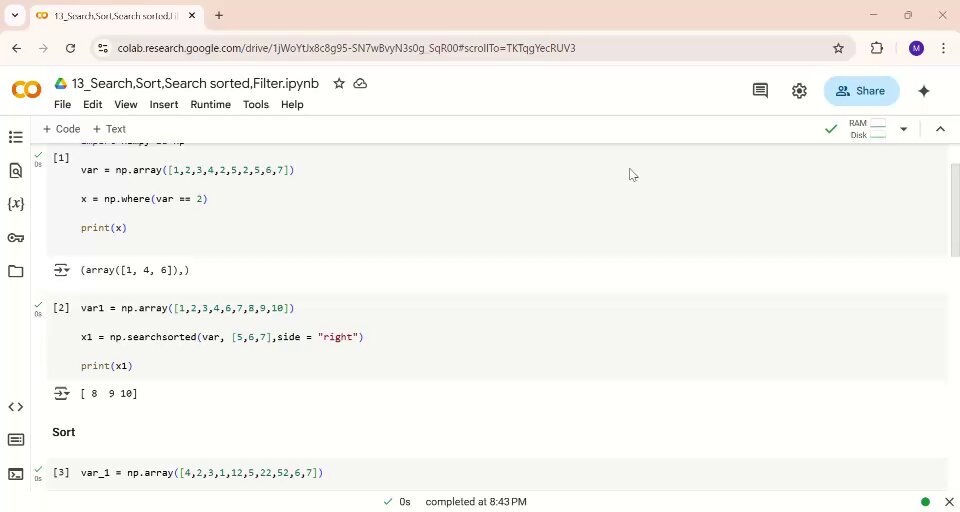960x512 pixels.
Task: Click the RAM Disk usage indicator
Action: pyautogui.click(x=868, y=129)
